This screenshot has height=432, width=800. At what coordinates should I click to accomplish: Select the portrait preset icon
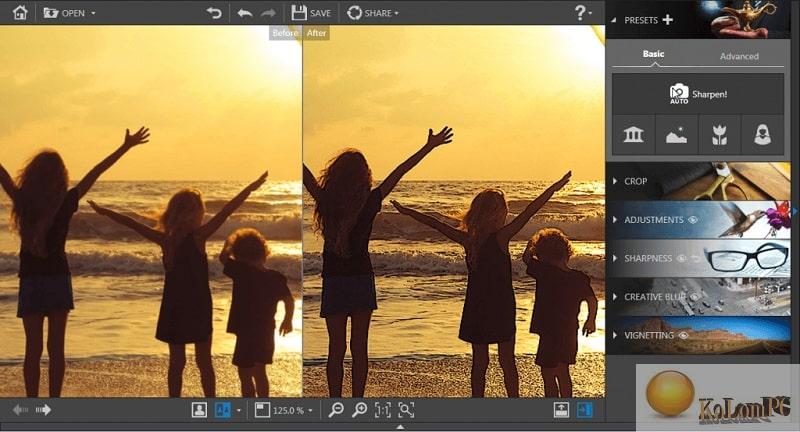point(762,135)
